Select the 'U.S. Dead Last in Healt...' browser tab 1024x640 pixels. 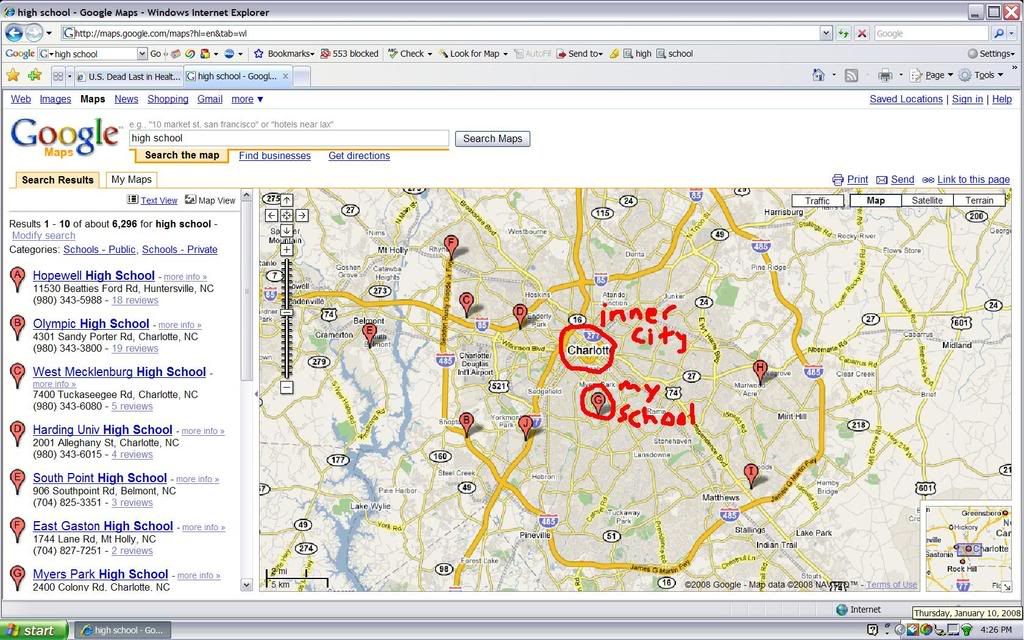pyautogui.click(x=127, y=76)
